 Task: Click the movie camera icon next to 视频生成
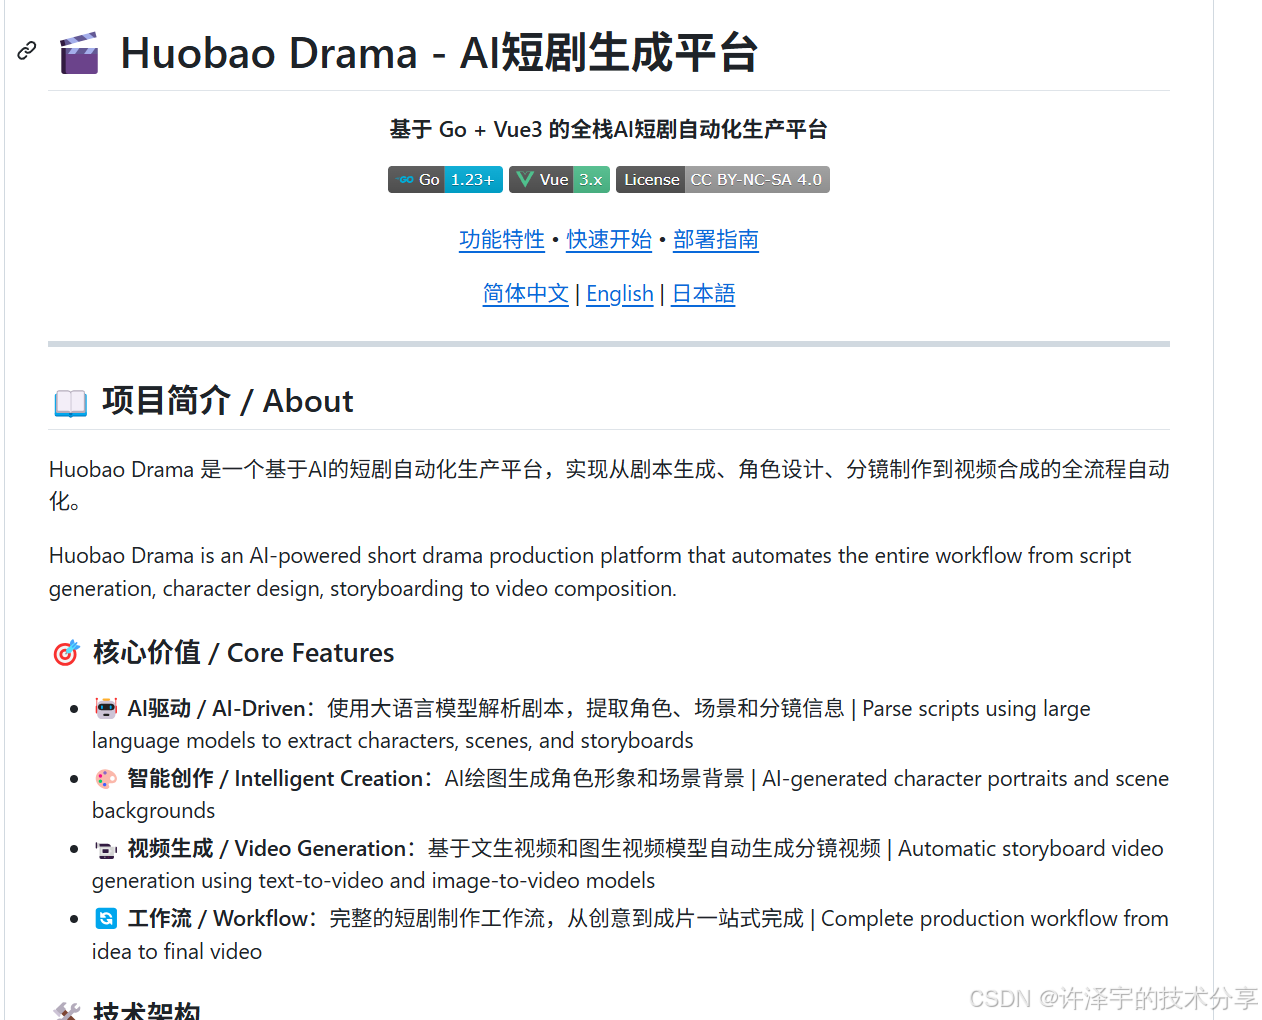click(106, 848)
